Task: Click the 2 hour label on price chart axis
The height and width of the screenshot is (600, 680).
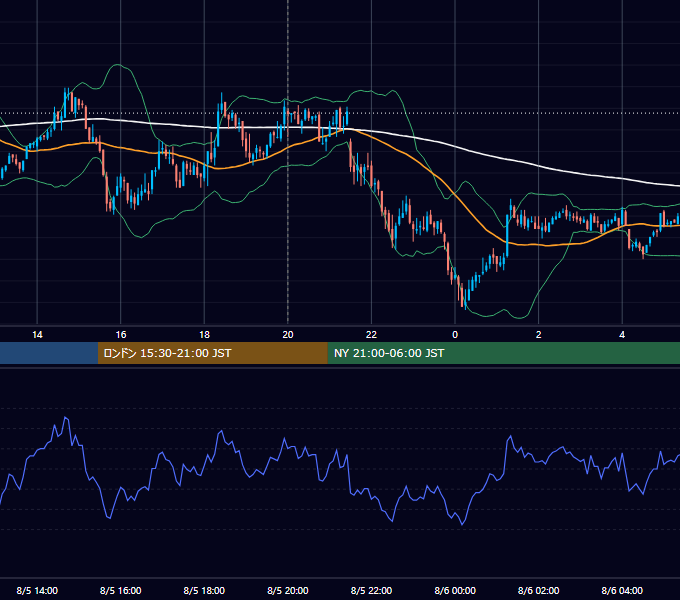Action: tap(539, 335)
